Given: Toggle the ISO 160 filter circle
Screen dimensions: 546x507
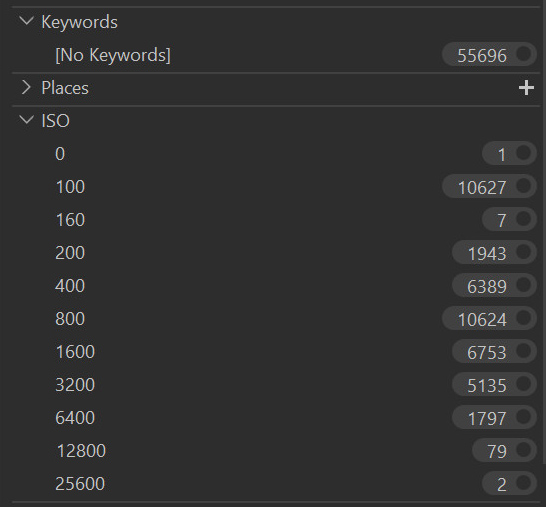Looking at the screenshot, I should pos(523,219).
